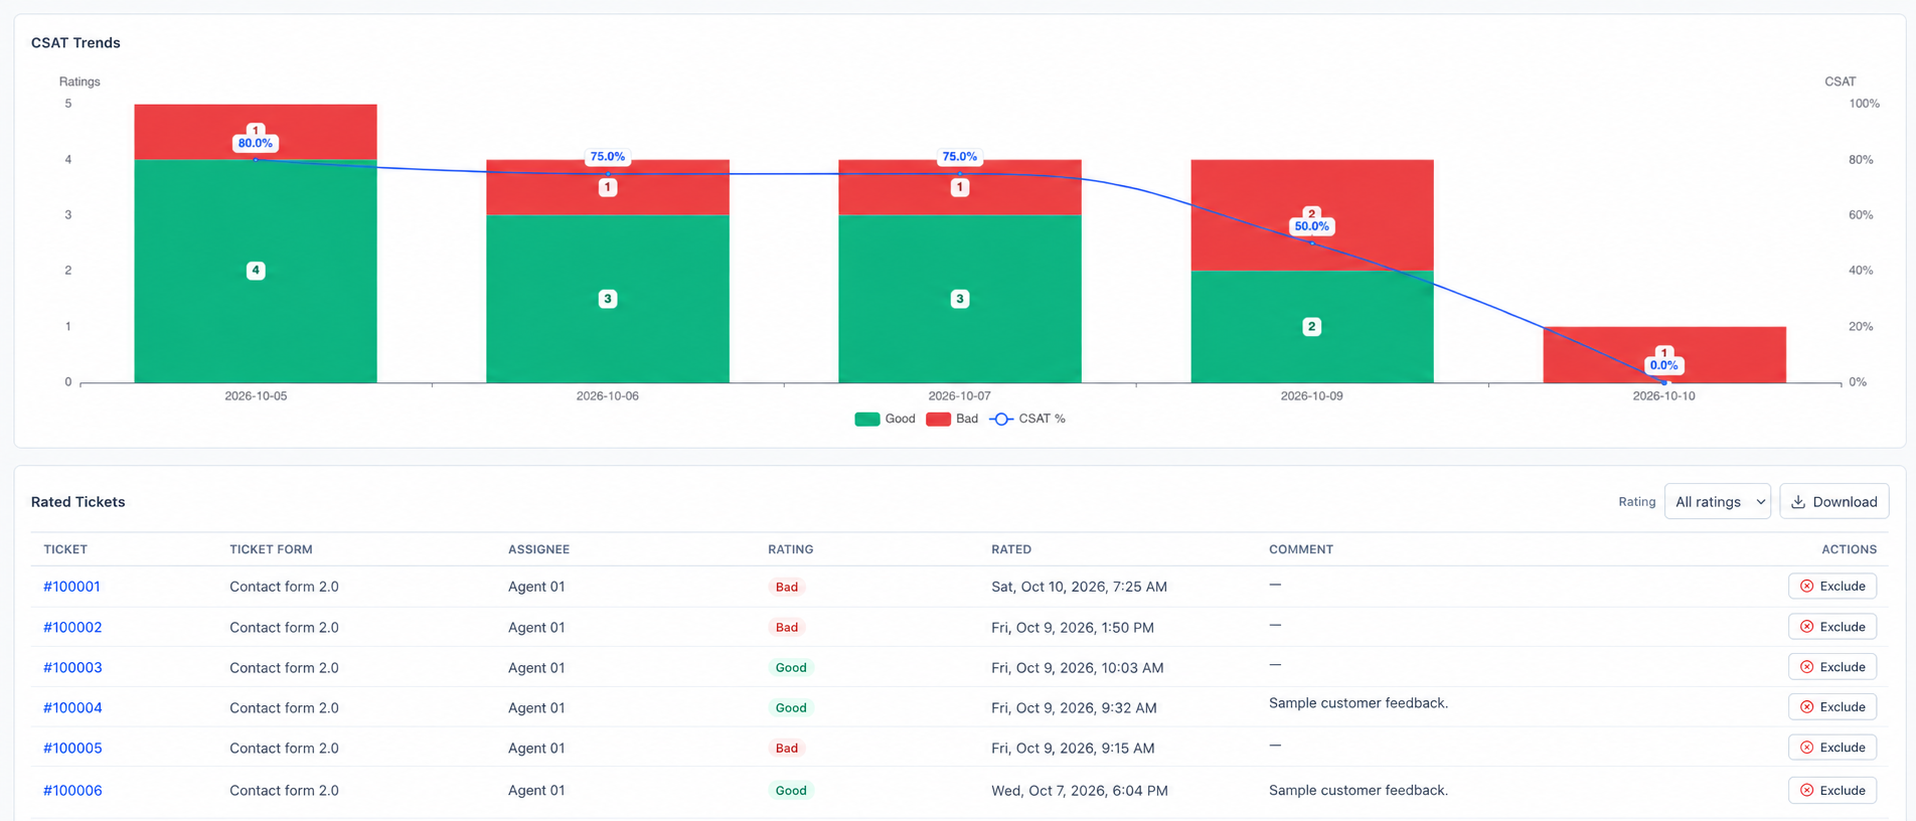Toggle the CSAT % line in legend
1916x821 pixels.
coord(1027,419)
